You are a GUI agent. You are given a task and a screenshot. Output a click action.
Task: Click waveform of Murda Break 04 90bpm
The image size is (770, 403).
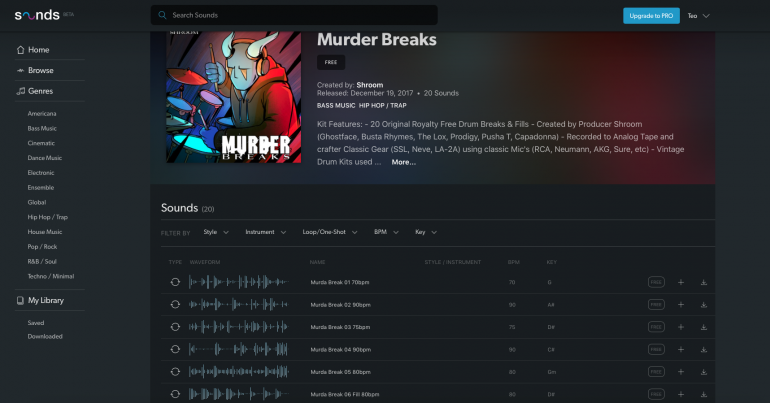point(239,349)
